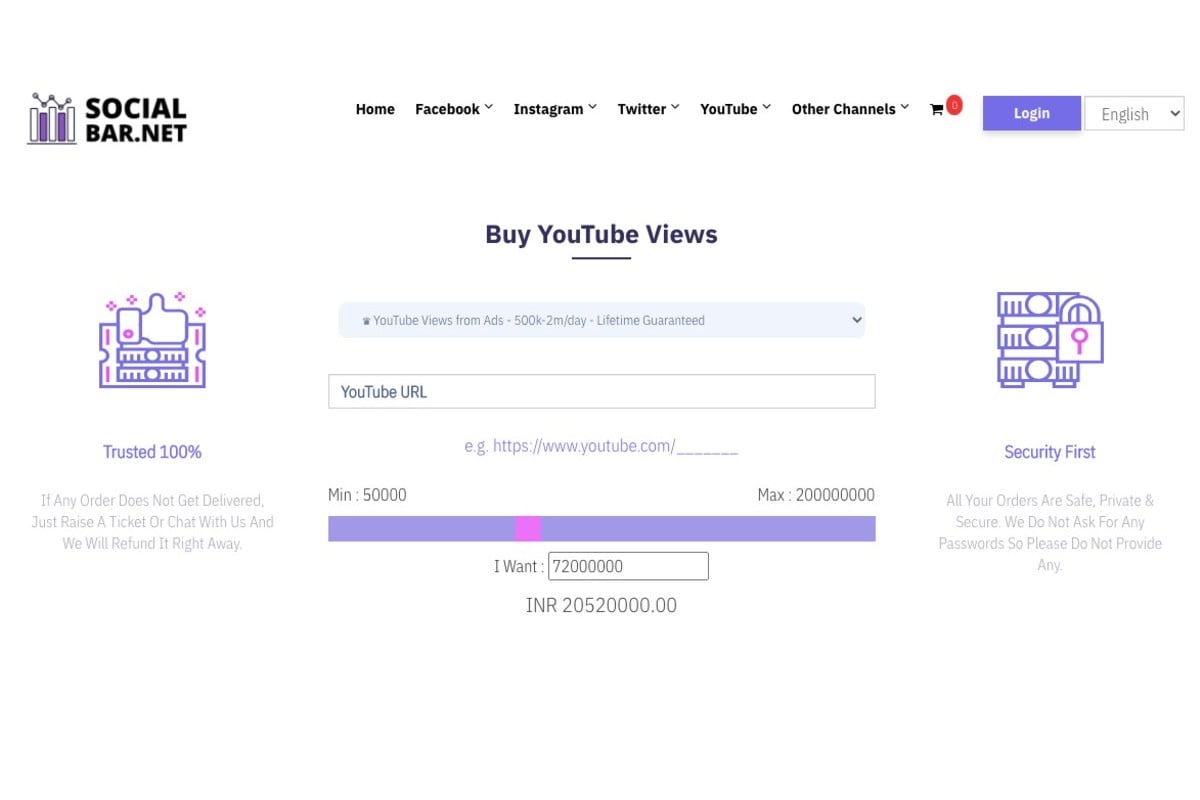Image resolution: width=1200 pixels, height=800 pixels.
Task: Click the refund policy description text
Action: pyautogui.click(x=152, y=522)
